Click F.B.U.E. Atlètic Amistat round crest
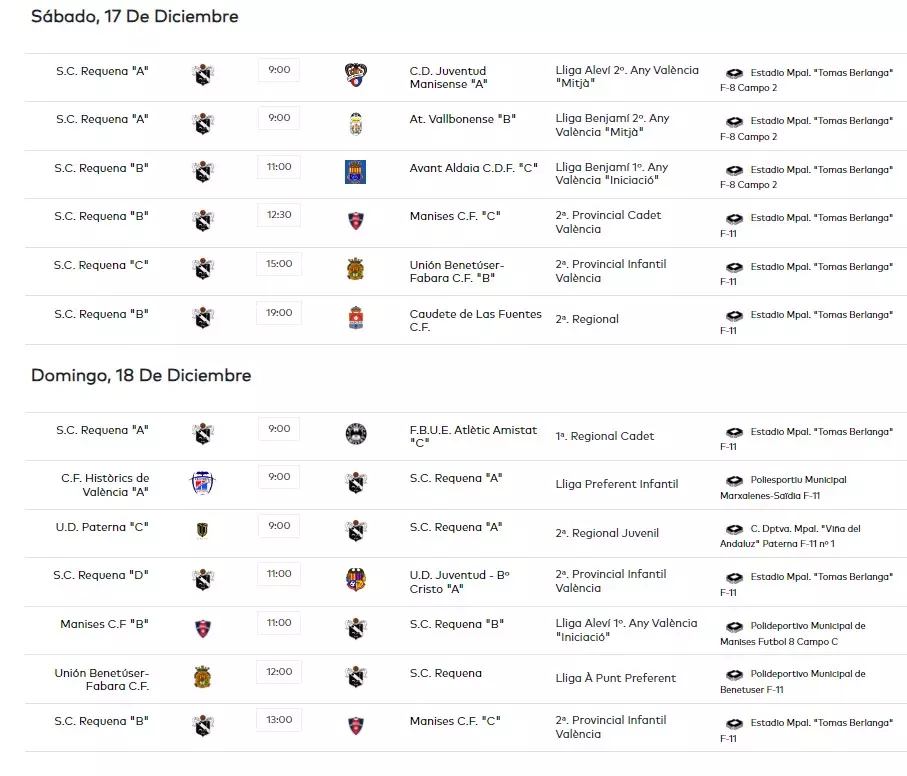The width and height of the screenshot is (907, 776). click(x=355, y=434)
